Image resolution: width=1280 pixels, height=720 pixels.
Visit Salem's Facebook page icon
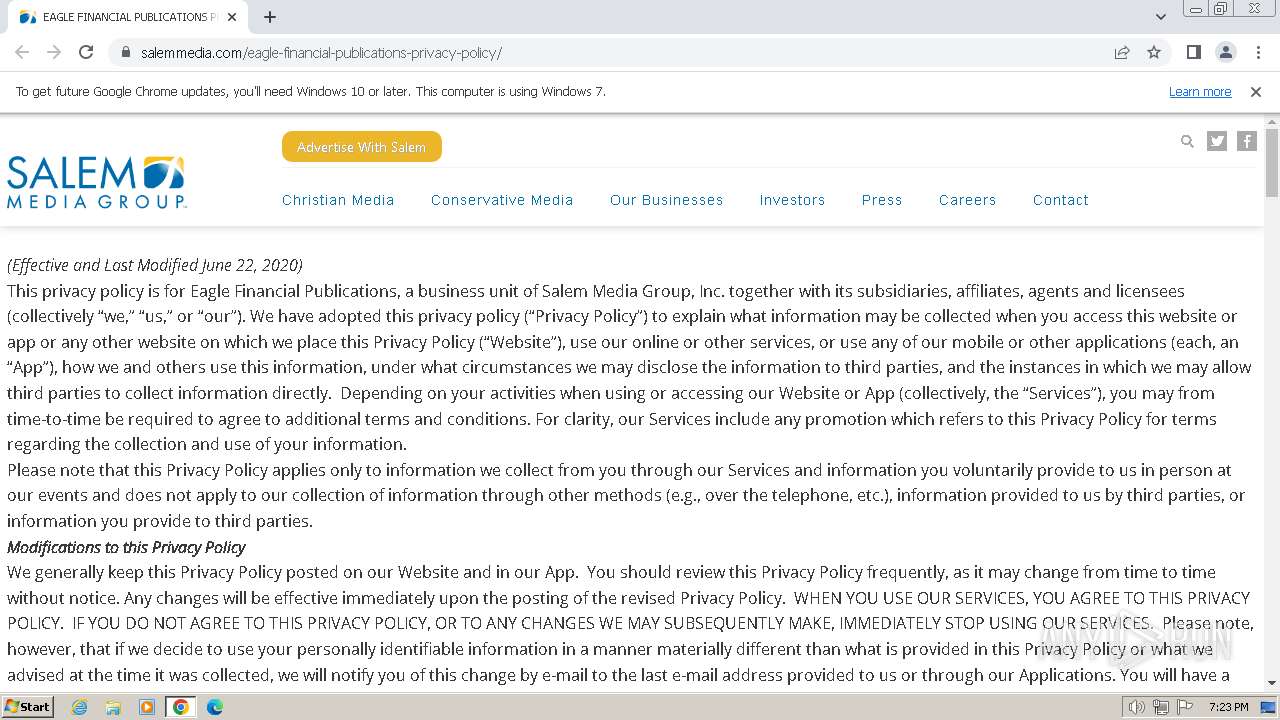[1247, 141]
